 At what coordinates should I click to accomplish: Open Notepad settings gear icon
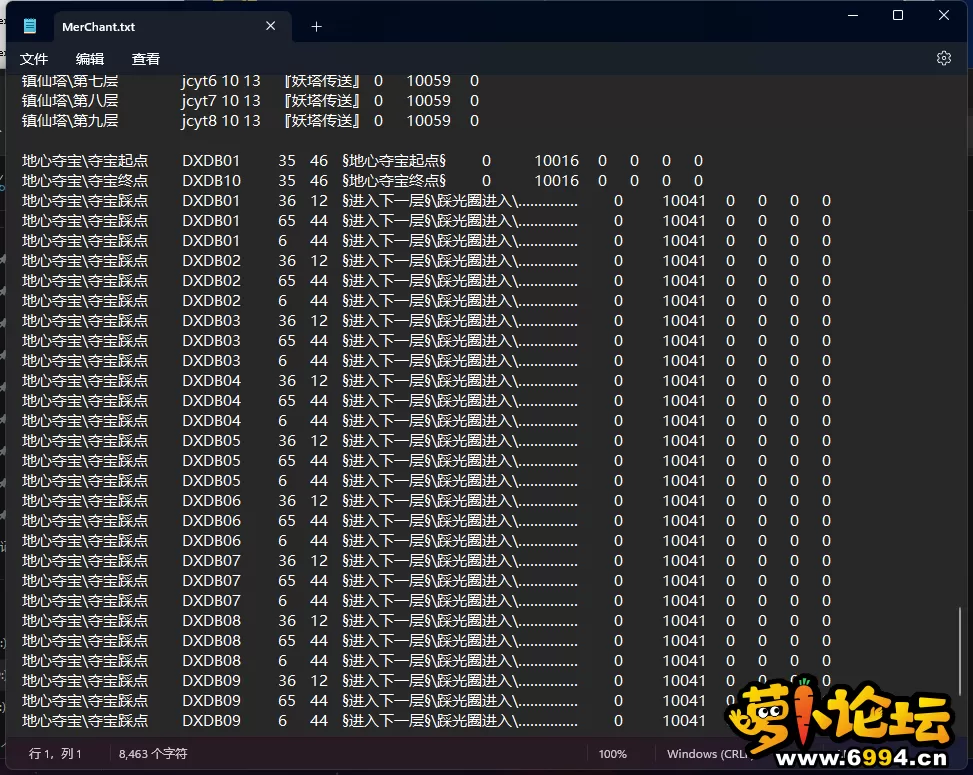click(943, 58)
